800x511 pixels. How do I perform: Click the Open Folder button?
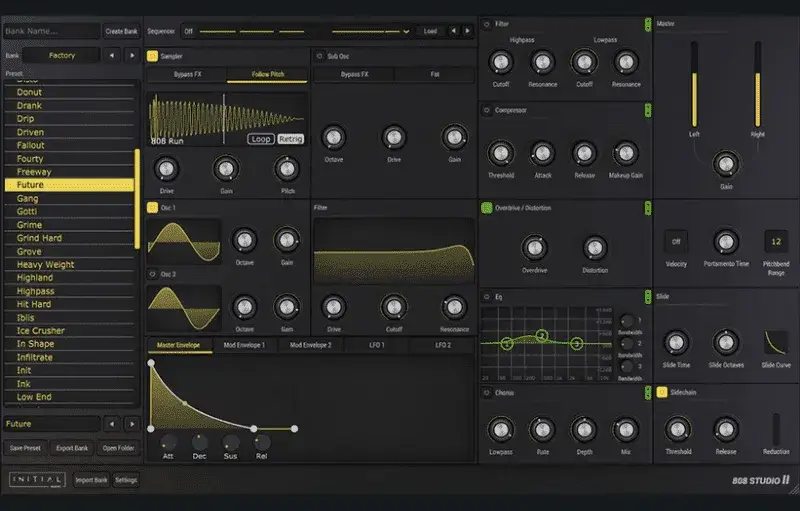tap(118, 448)
